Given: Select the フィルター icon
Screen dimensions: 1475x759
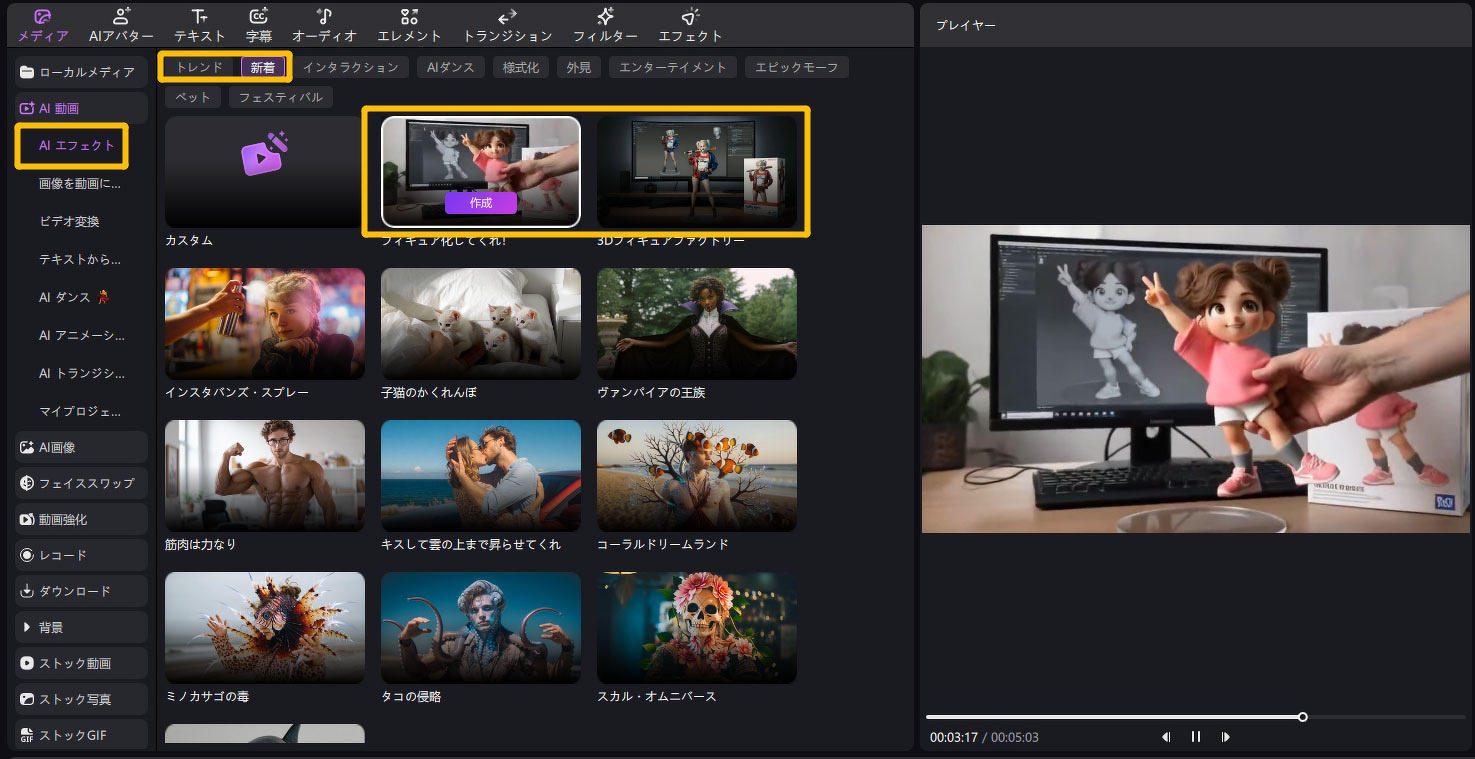Looking at the screenshot, I should tap(605, 25).
